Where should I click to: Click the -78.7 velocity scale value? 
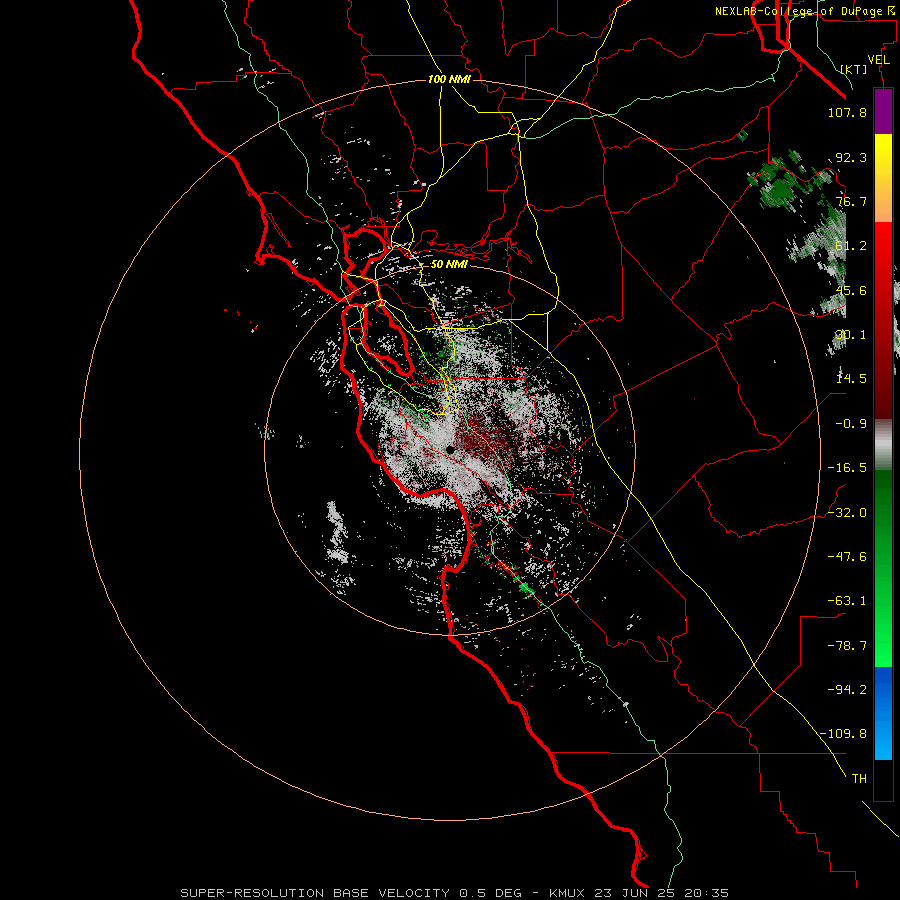click(847, 646)
